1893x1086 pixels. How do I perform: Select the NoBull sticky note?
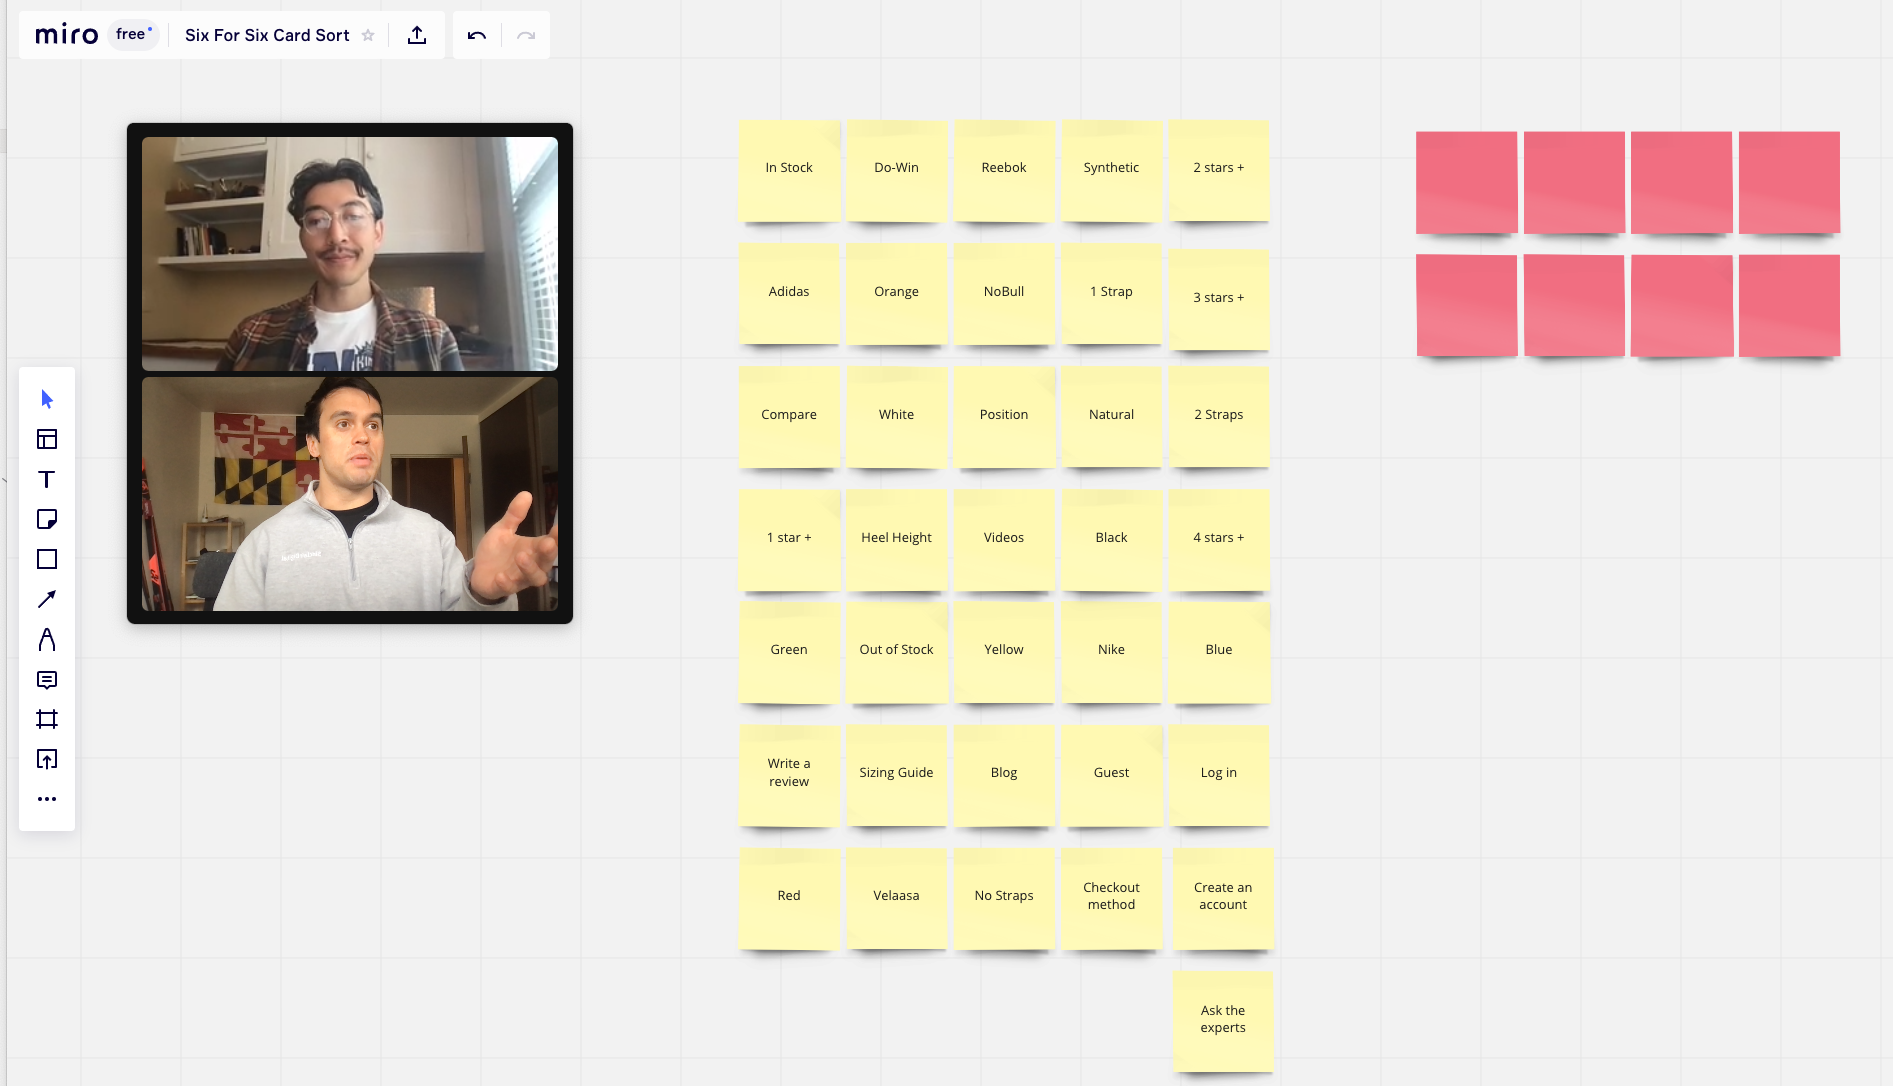1004,294
